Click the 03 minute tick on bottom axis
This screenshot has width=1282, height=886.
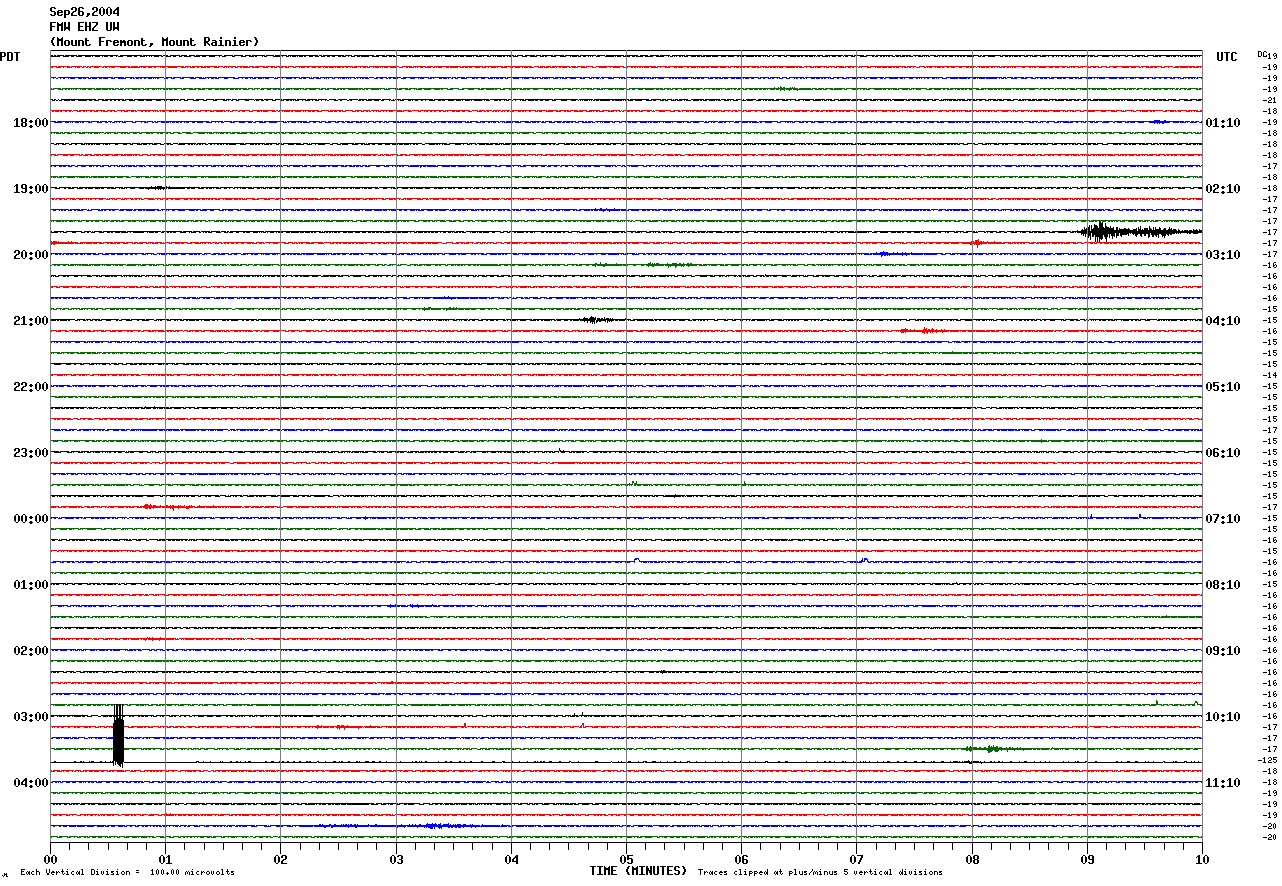396,858
